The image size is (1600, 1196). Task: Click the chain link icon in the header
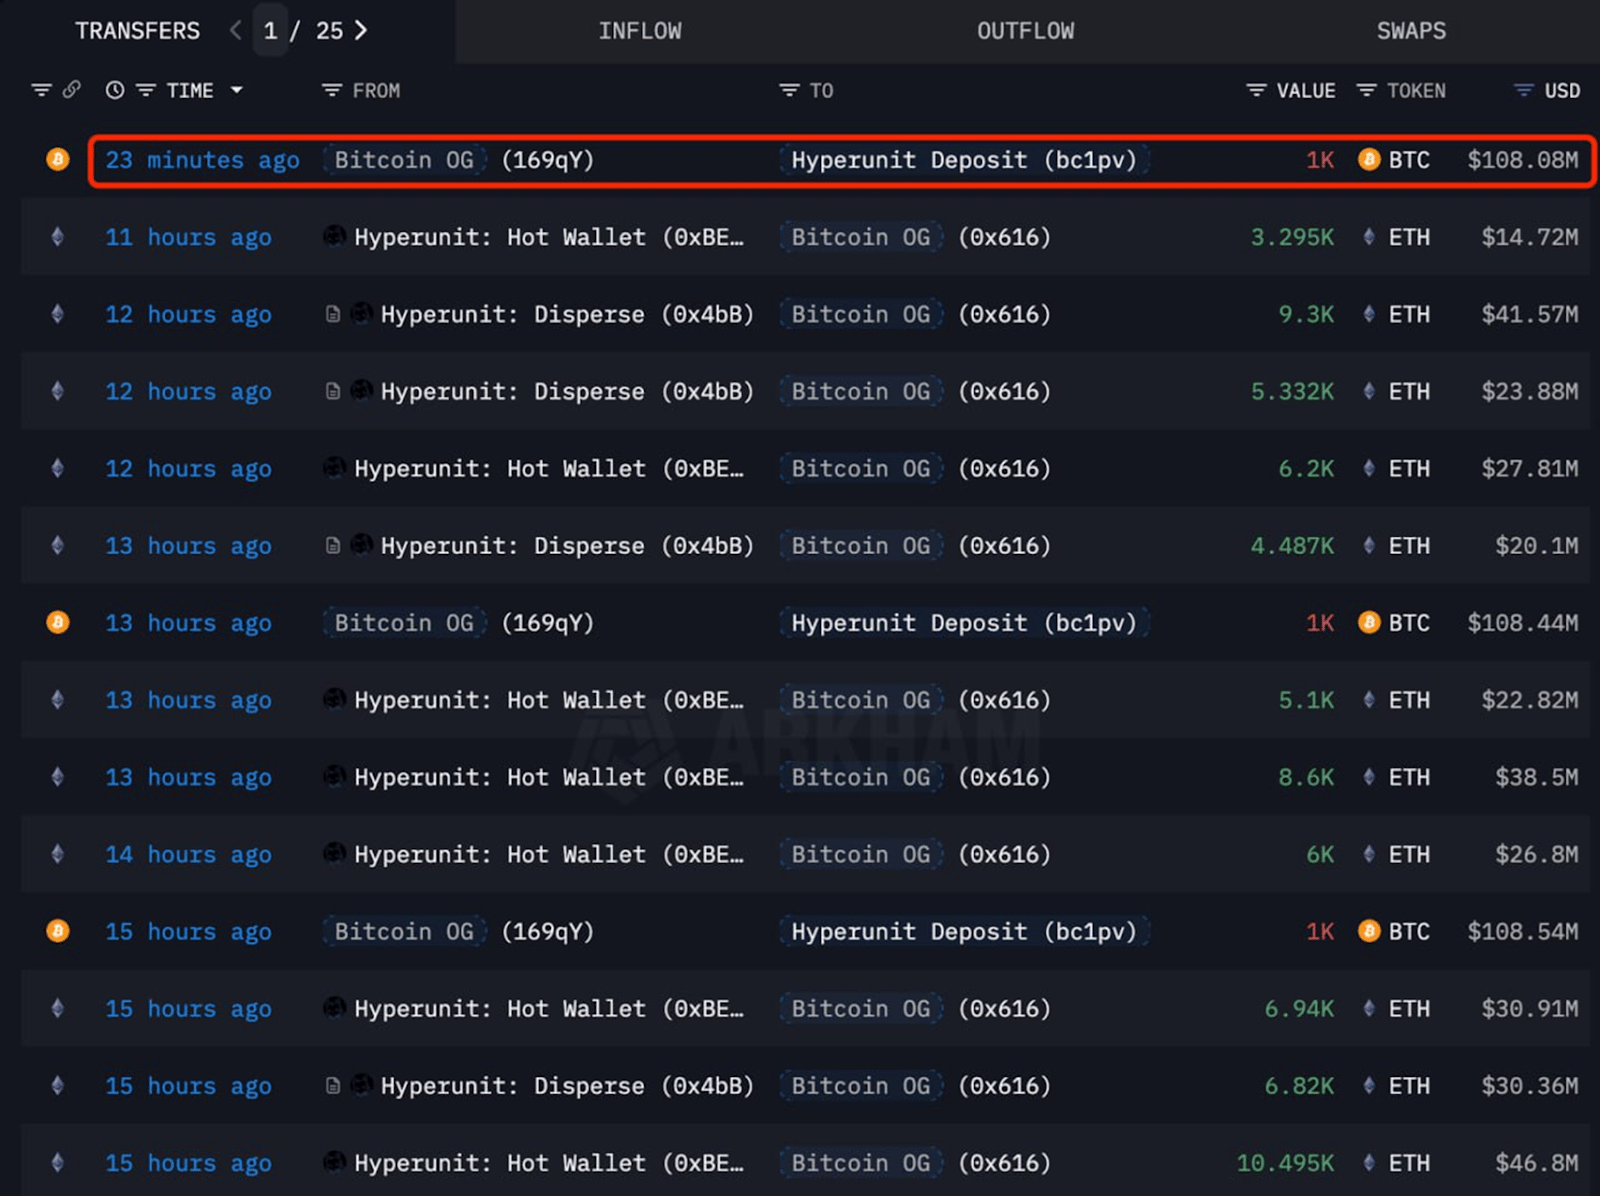71,90
